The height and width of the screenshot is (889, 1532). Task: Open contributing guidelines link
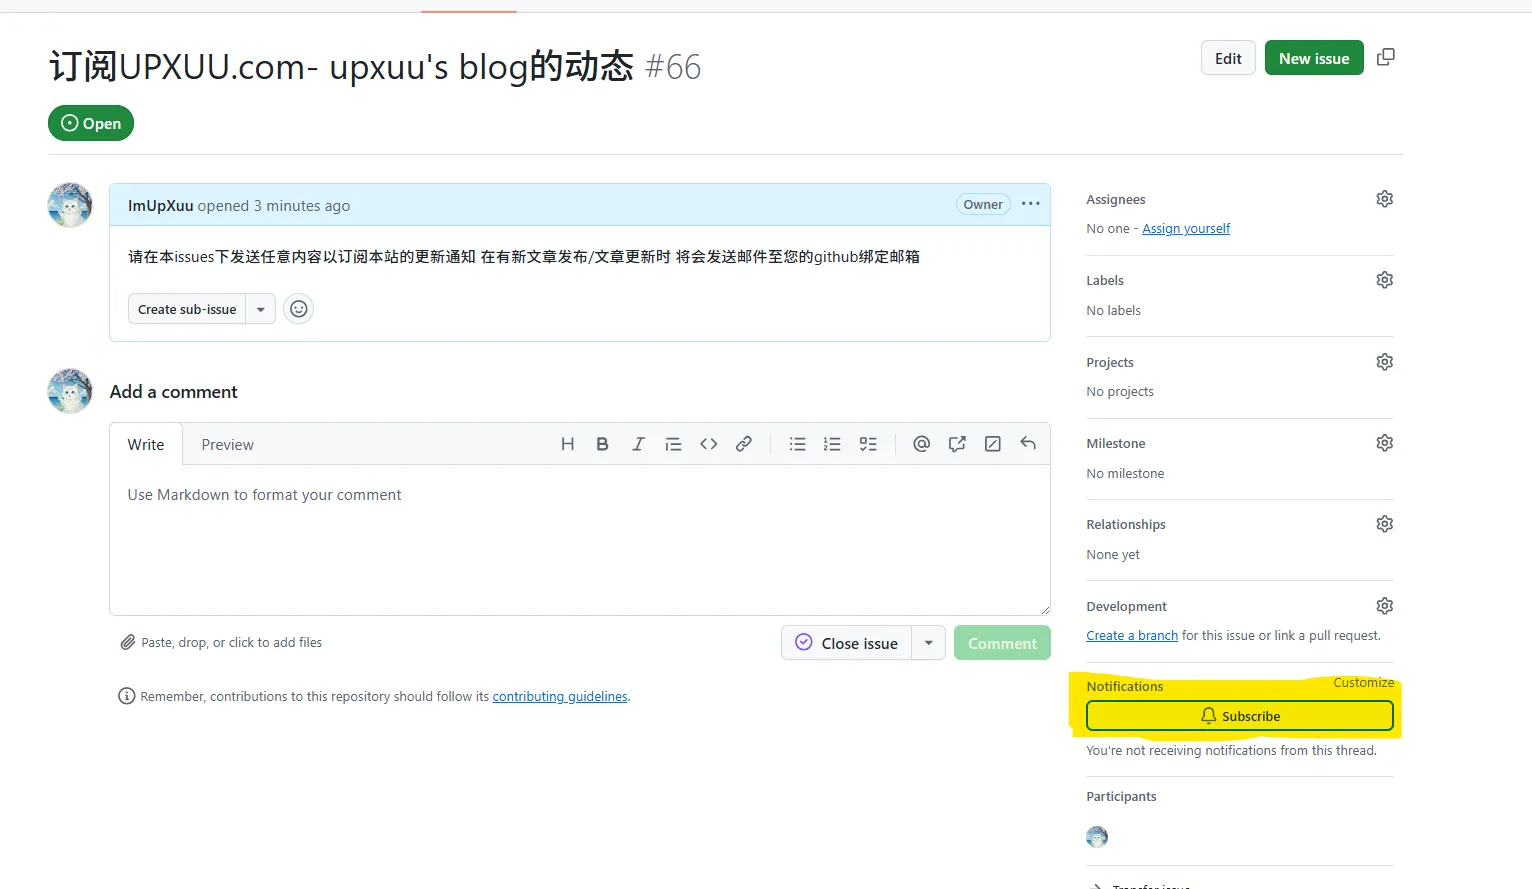click(x=560, y=697)
